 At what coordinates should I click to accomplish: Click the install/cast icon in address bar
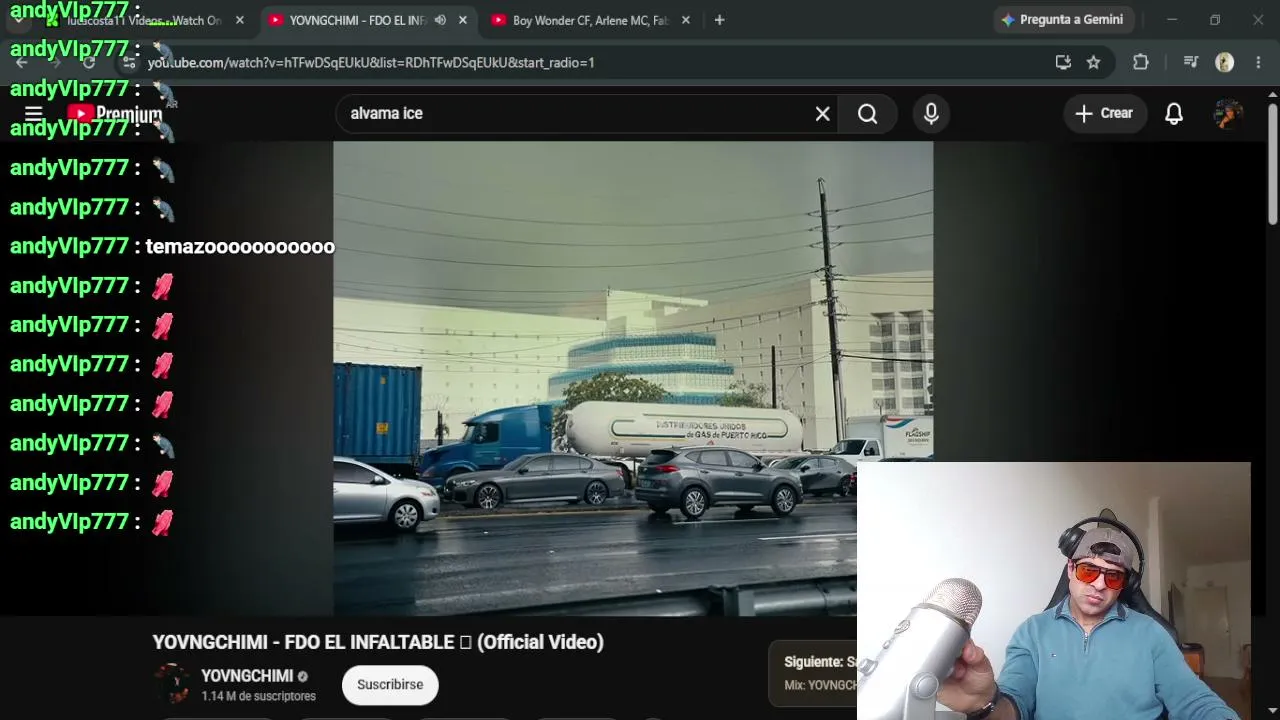(x=1063, y=62)
